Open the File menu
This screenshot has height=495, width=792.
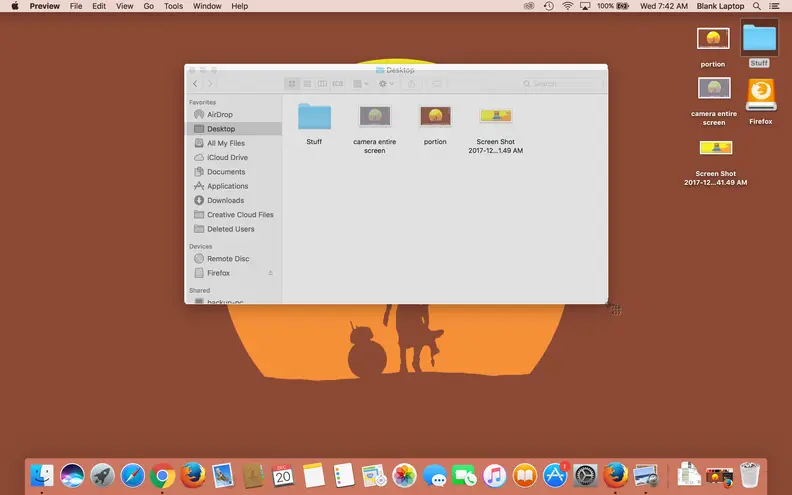click(76, 6)
